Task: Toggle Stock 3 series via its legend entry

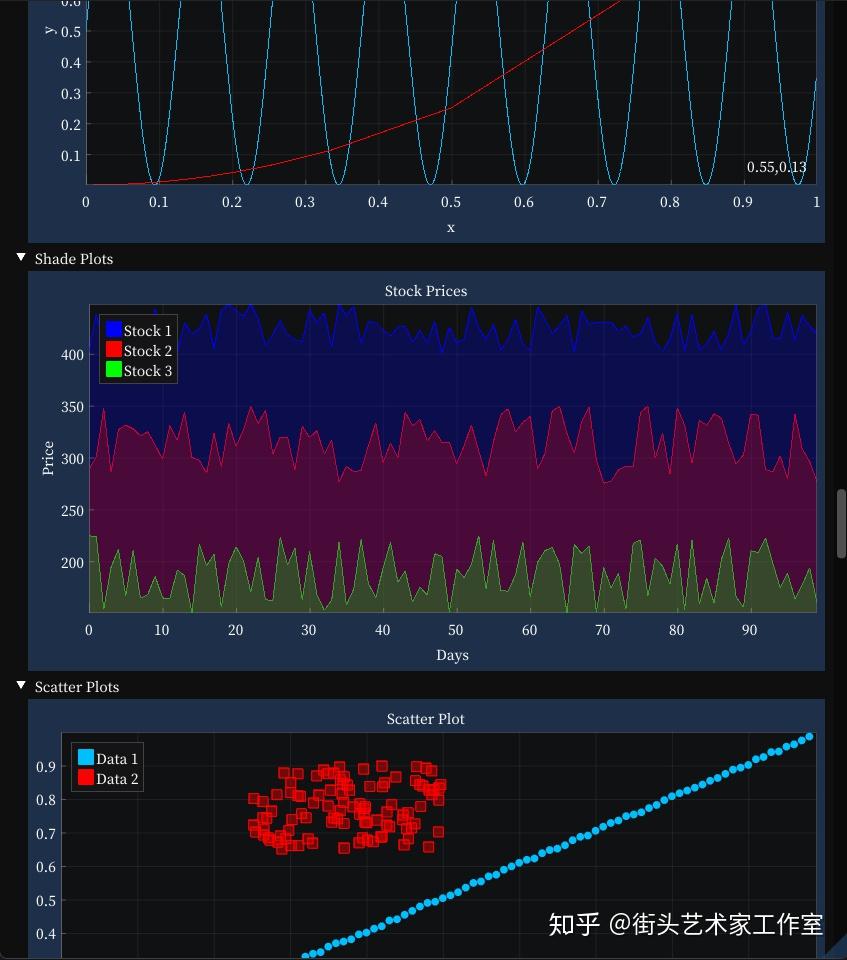Action: 146,370
